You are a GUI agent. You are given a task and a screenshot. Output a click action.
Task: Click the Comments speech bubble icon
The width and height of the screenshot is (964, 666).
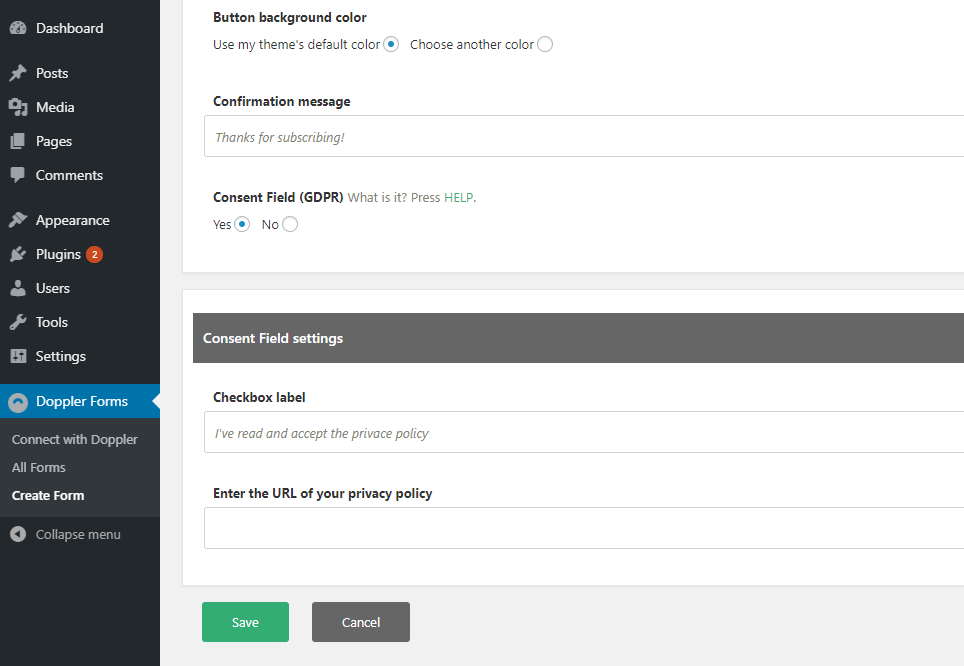coord(18,175)
